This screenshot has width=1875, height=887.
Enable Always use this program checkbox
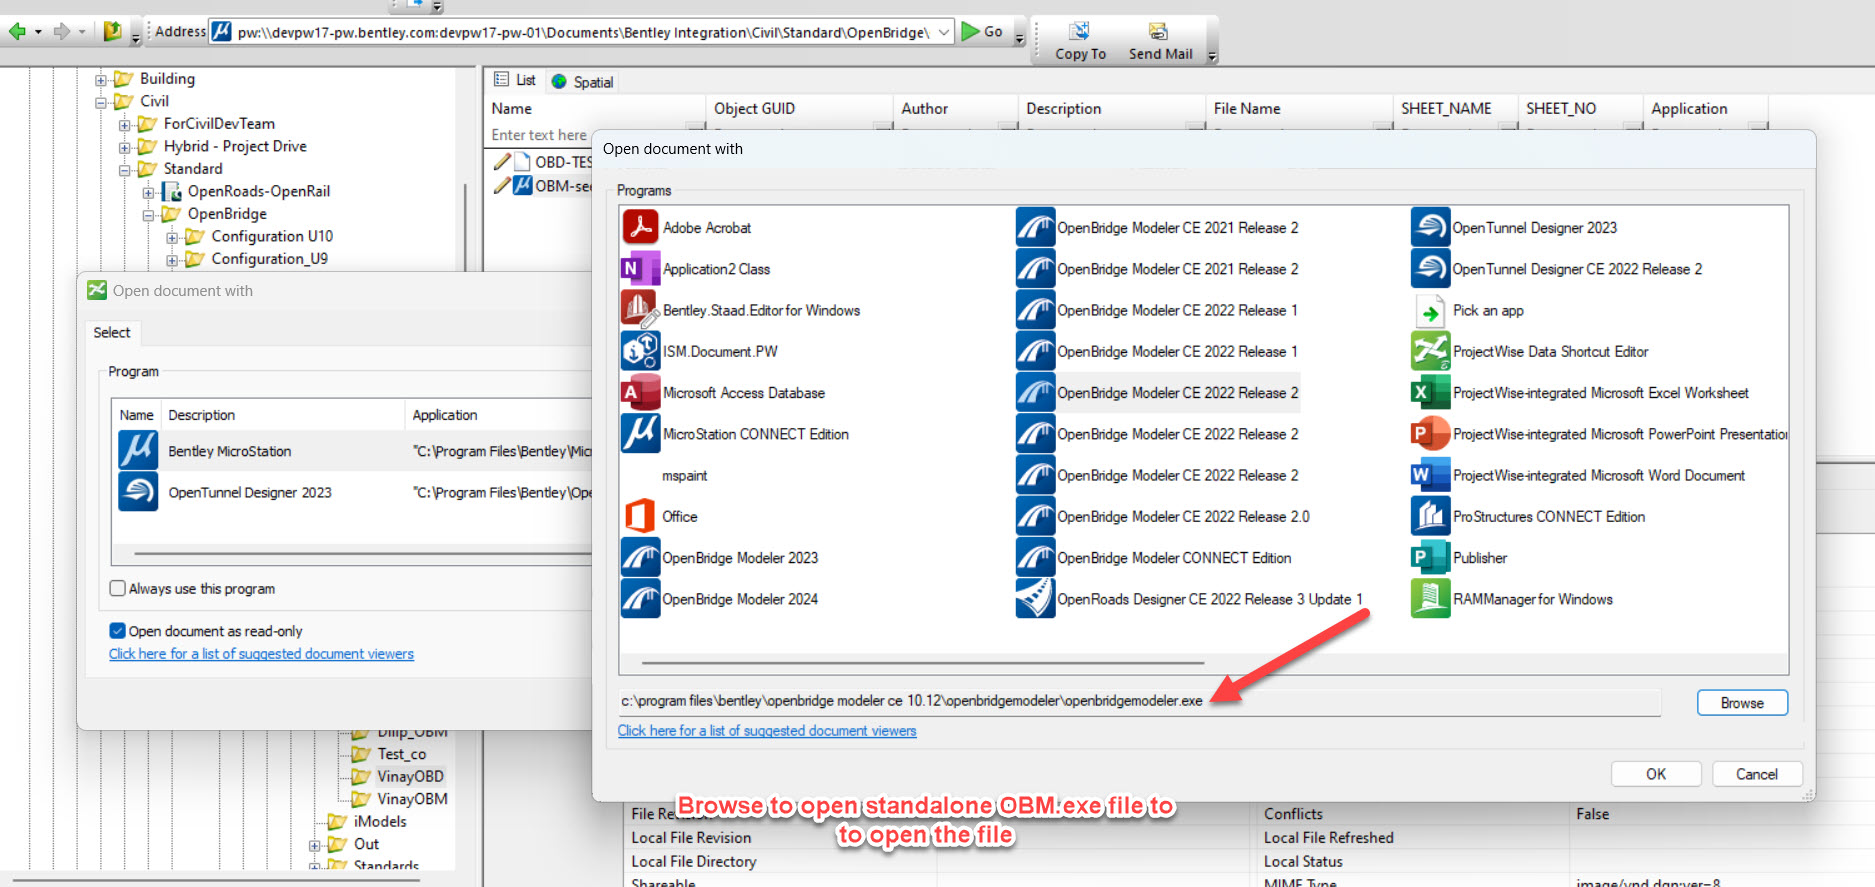pos(118,588)
